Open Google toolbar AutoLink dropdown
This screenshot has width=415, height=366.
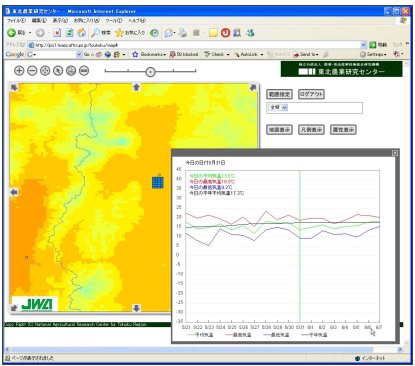248,54
